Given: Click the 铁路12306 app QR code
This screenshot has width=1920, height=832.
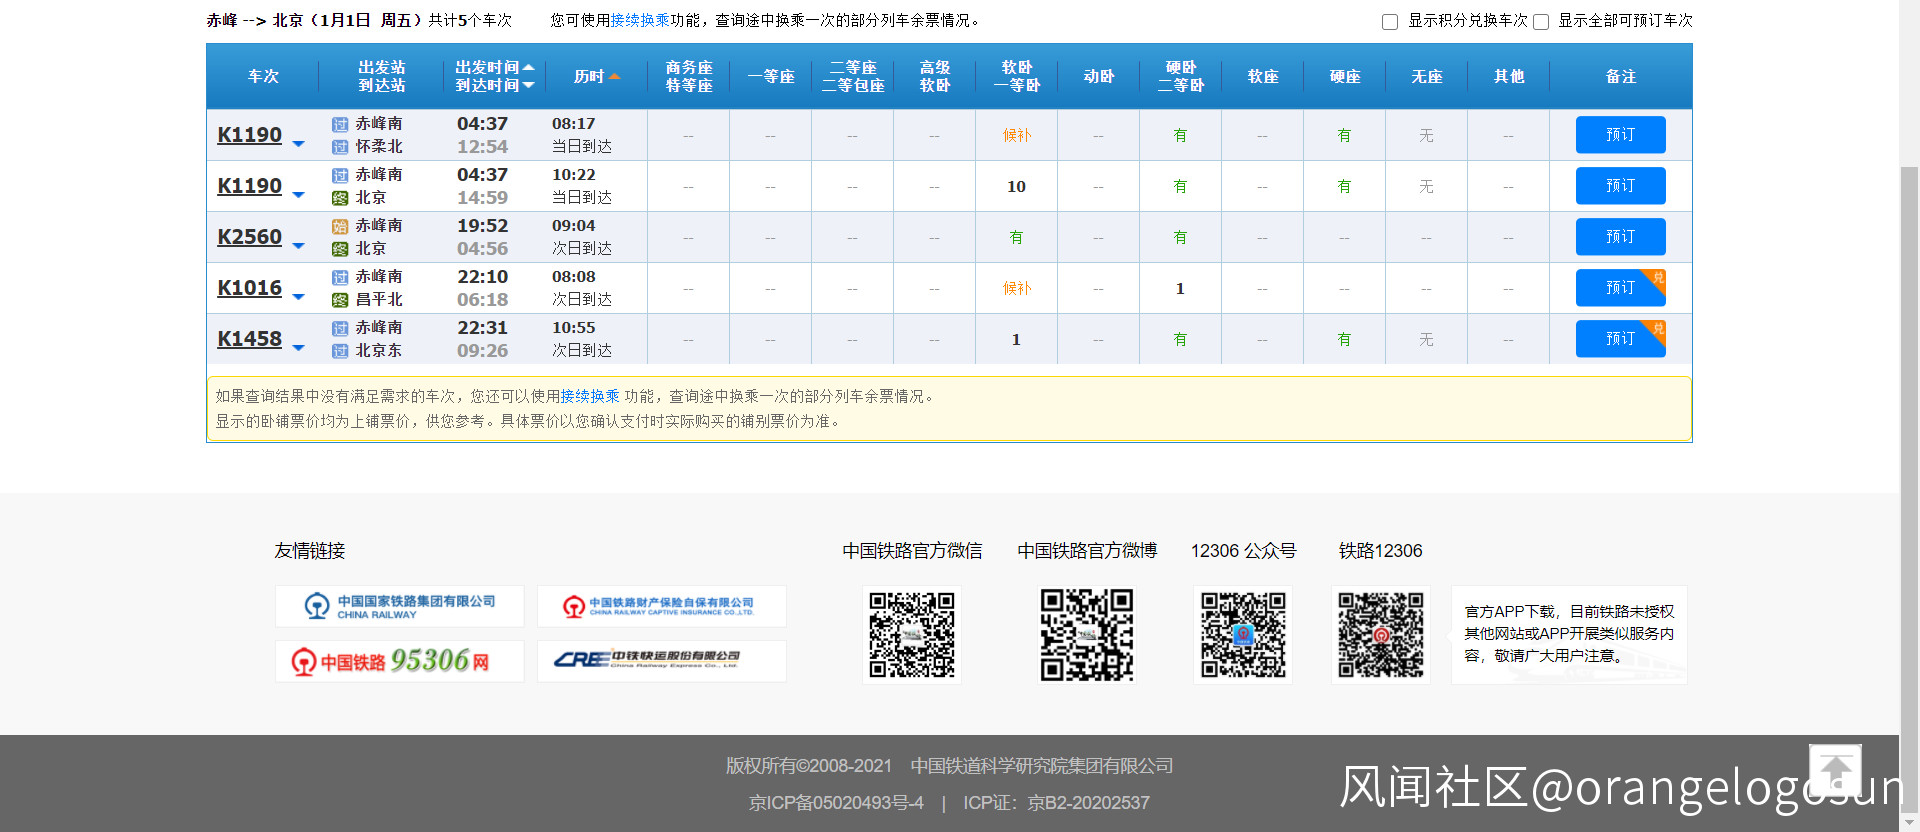Looking at the screenshot, I should pyautogui.click(x=1380, y=635).
